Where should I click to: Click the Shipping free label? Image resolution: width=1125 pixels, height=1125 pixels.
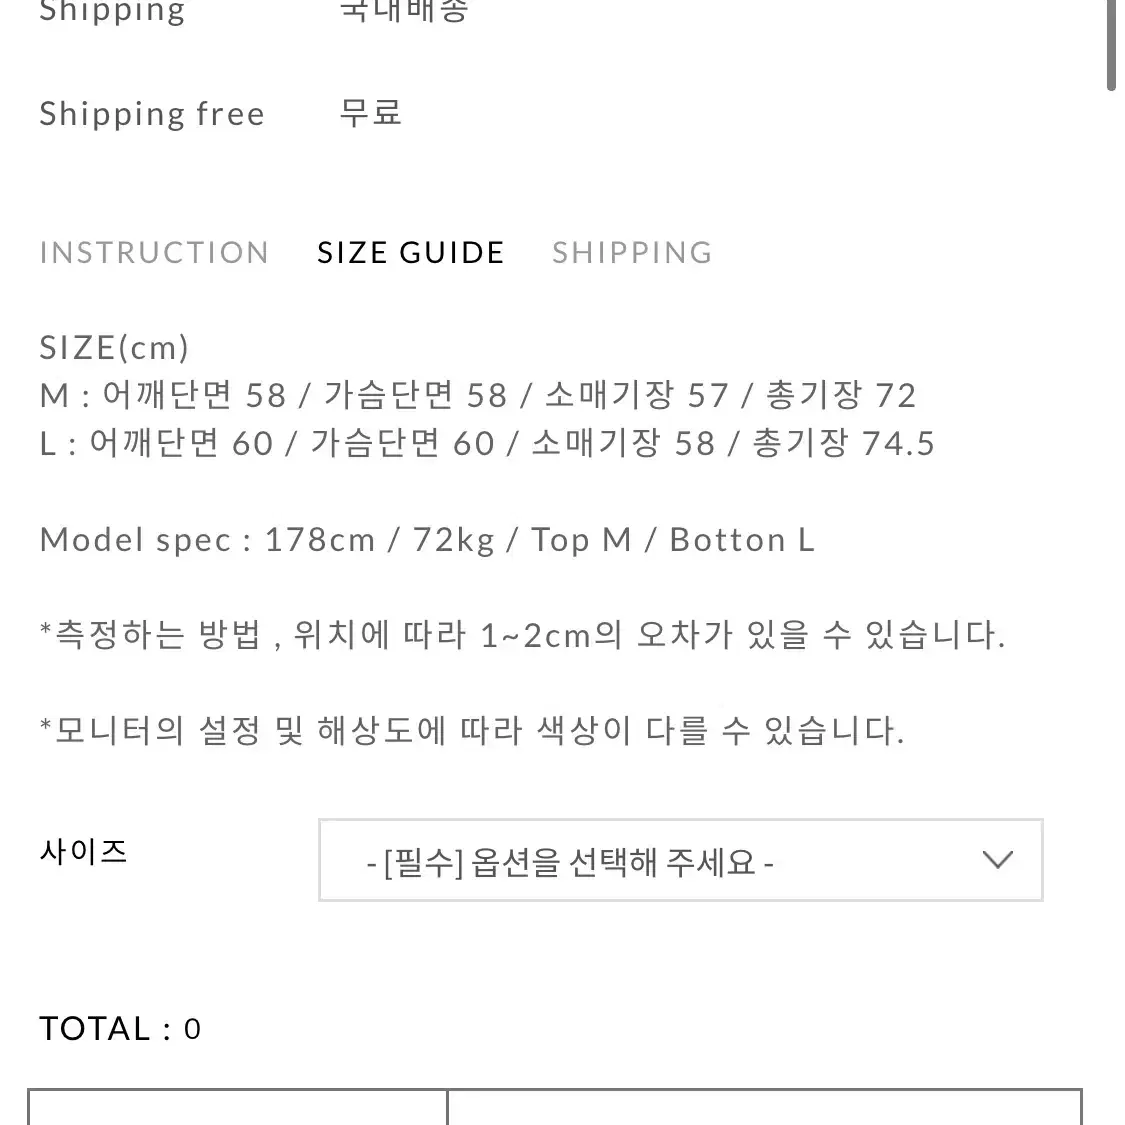tap(152, 114)
